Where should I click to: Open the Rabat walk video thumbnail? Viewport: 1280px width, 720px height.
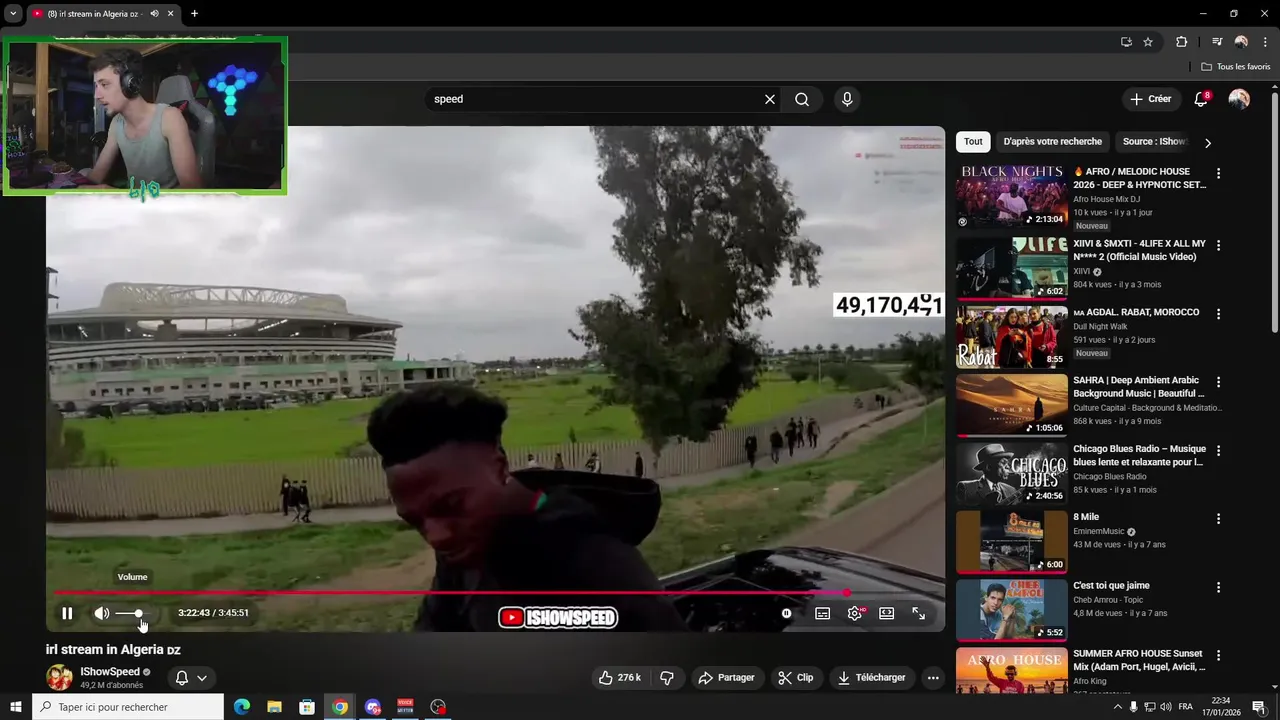pos(1011,337)
